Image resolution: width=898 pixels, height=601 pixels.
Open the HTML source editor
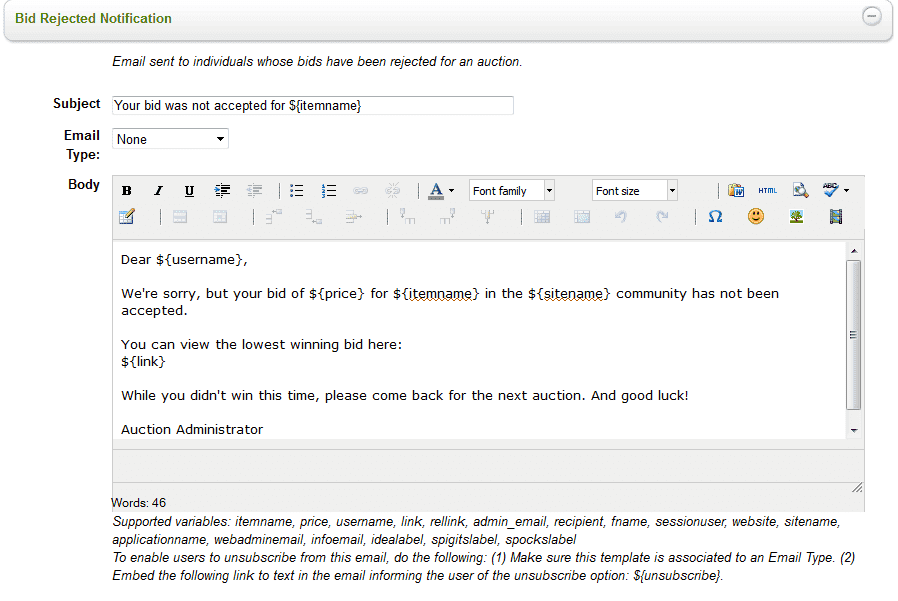click(x=767, y=191)
